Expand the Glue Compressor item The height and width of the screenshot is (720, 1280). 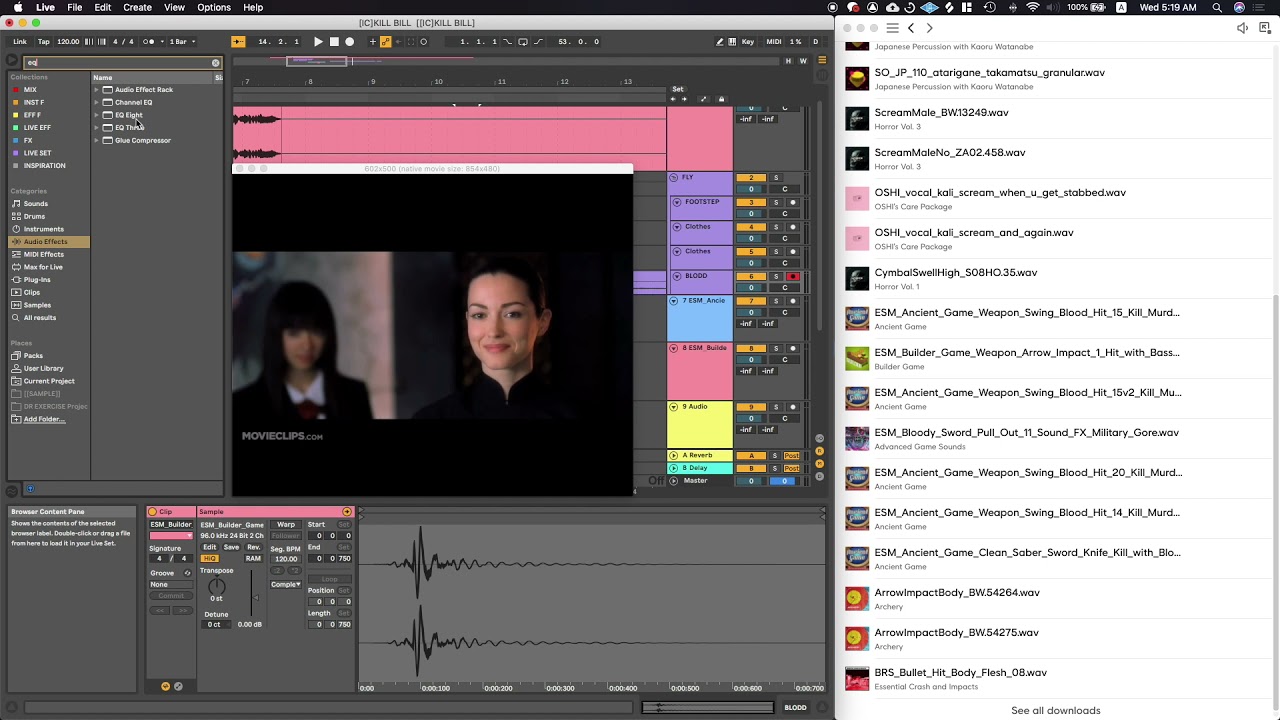pyautogui.click(x=97, y=140)
